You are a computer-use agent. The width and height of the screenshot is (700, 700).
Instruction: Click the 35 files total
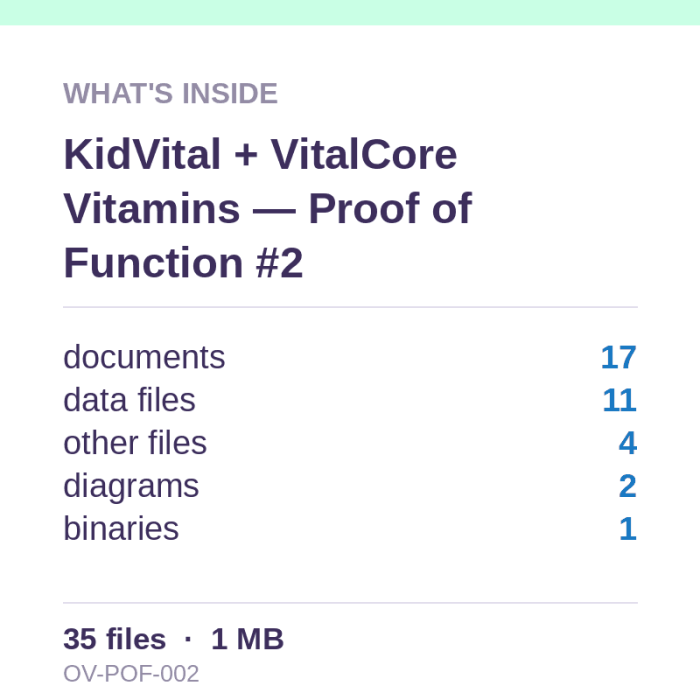(x=115, y=639)
